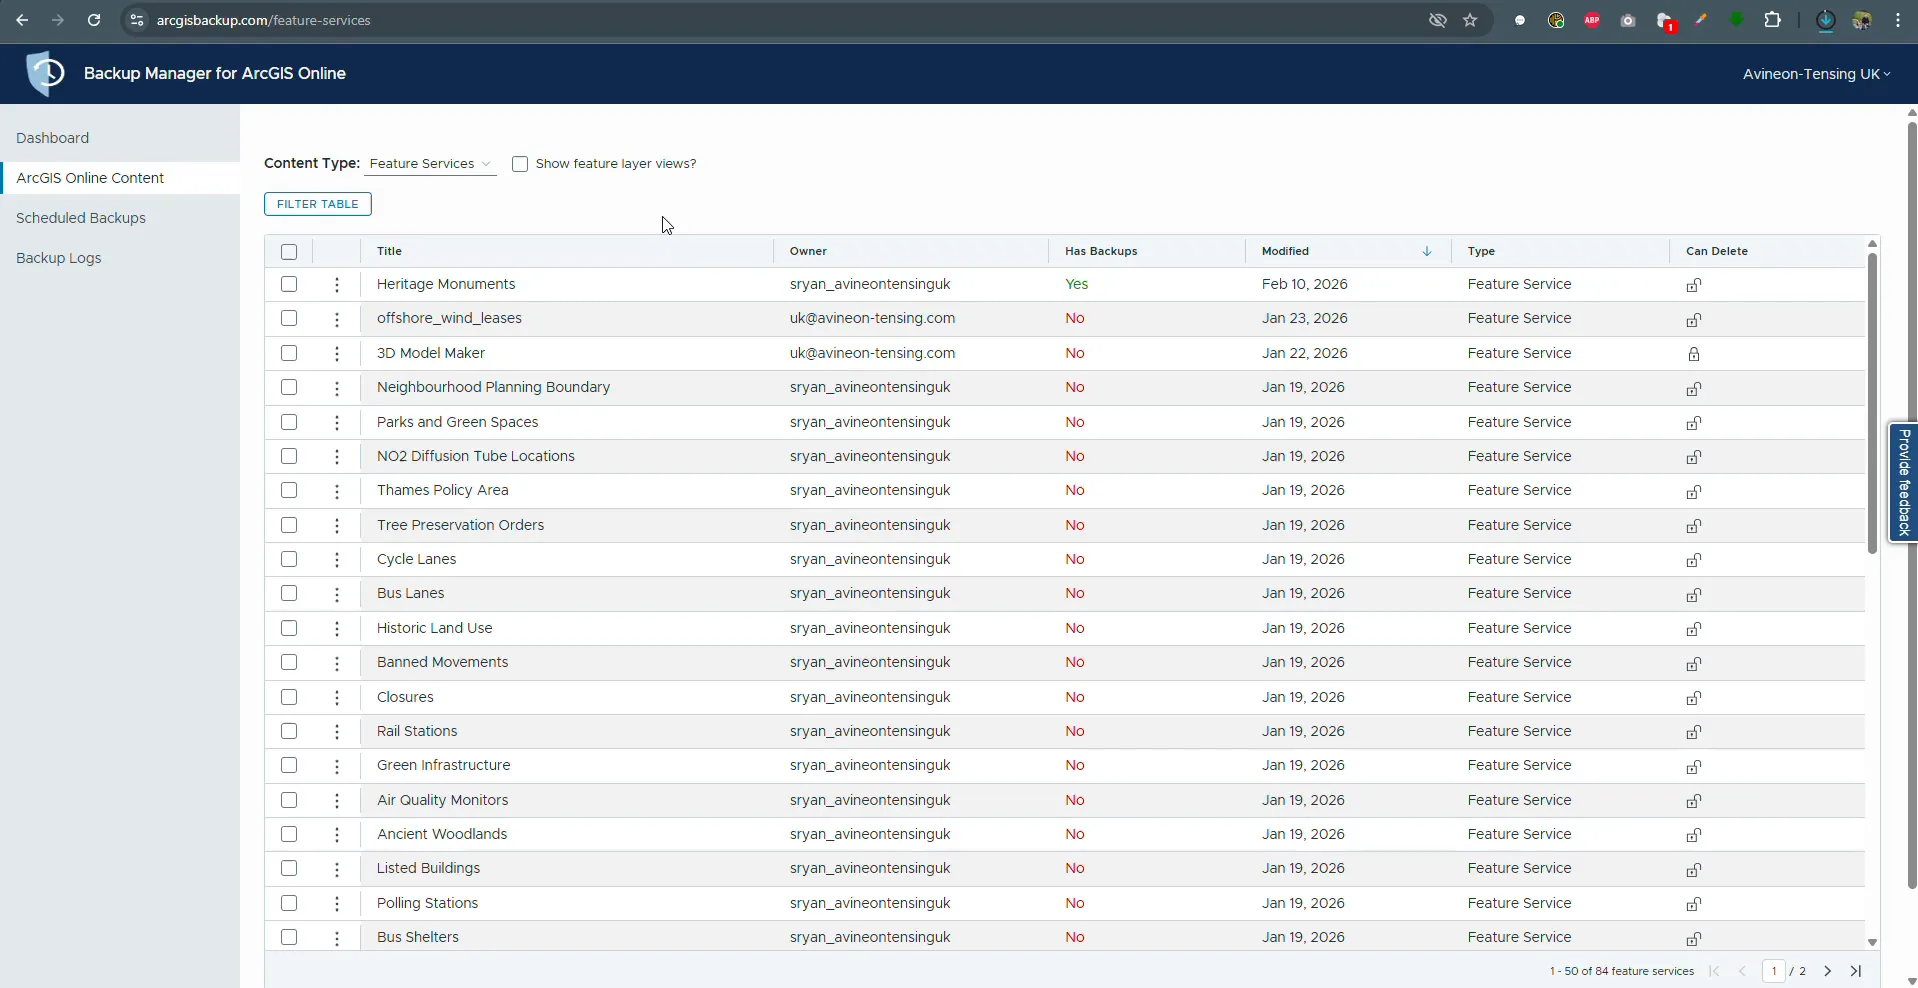Go to next page of feature services
Screen dimensions: 1918x988
1827,971
